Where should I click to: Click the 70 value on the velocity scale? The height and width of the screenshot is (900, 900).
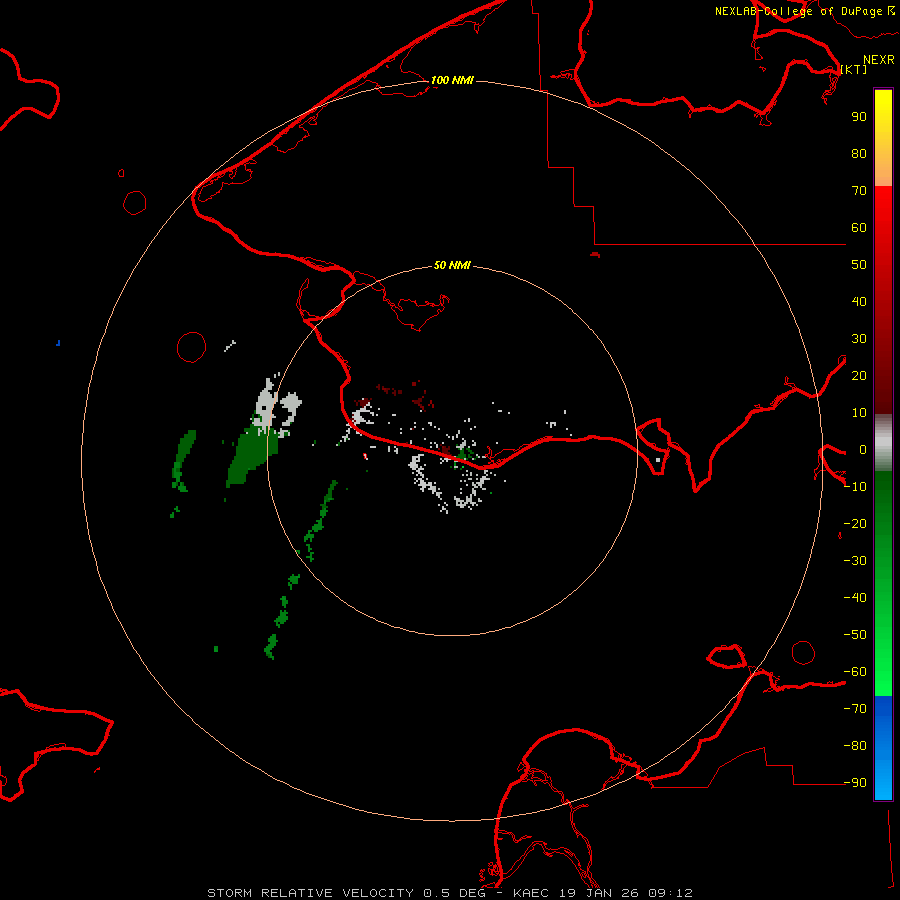tap(859, 191)
